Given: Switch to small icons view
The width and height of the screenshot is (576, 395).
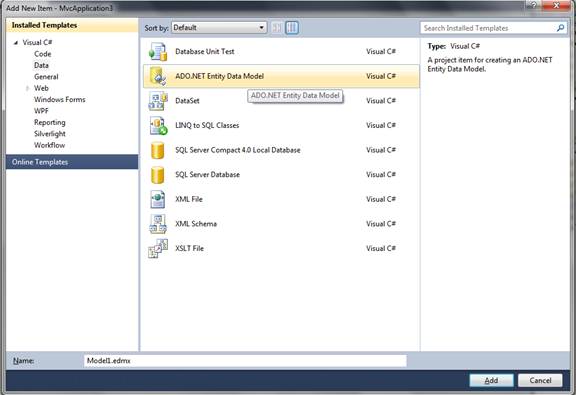Looking at the screenshot, I should point(277,28).
